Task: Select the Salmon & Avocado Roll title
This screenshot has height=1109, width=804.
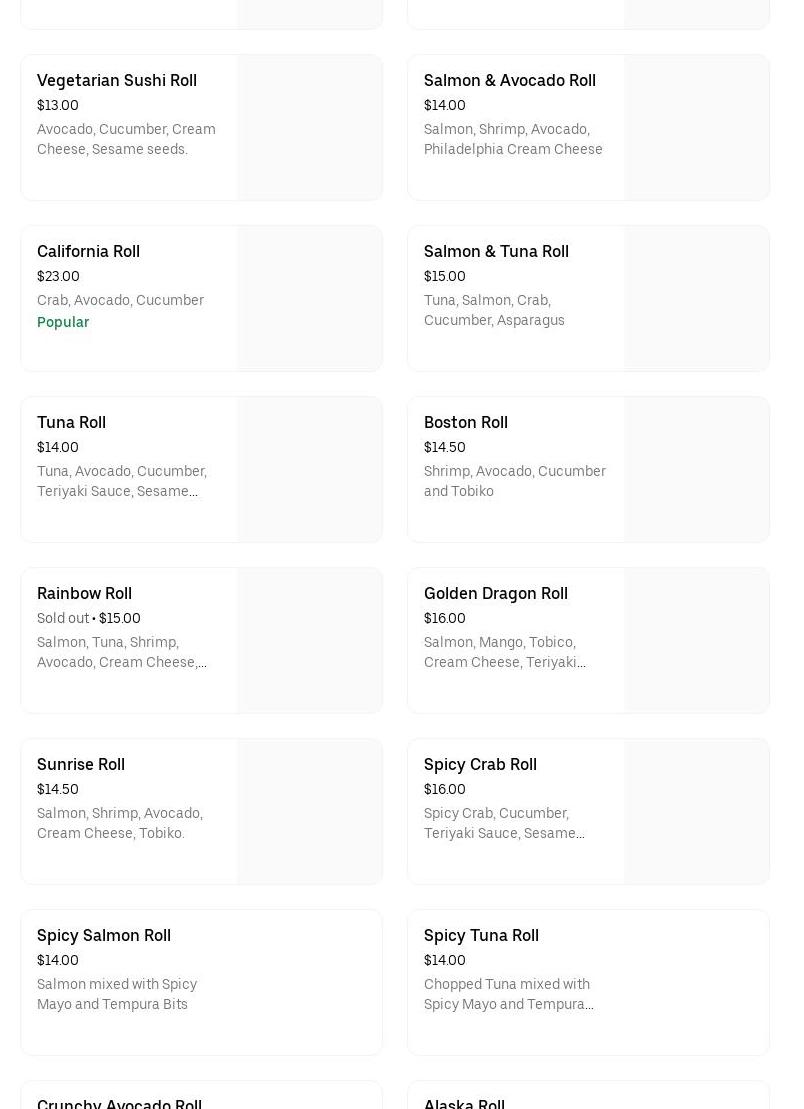Action: point(509,81)
